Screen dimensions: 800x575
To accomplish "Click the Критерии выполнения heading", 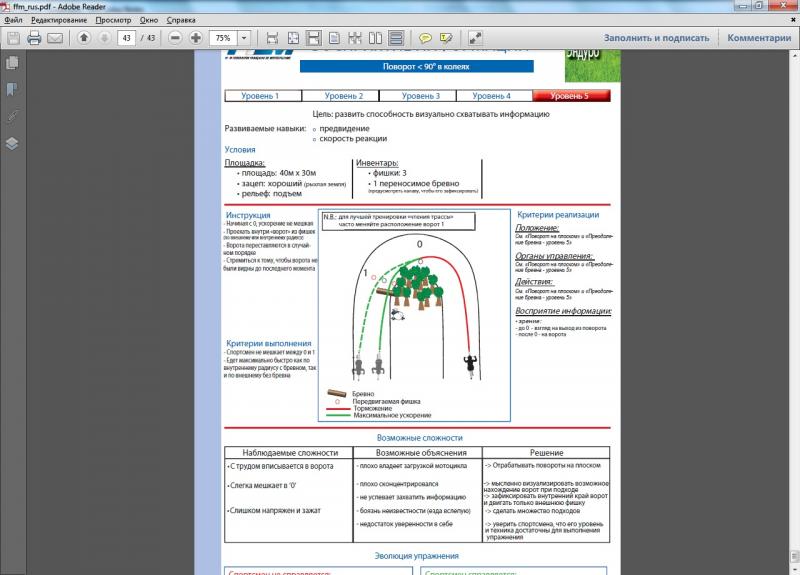I will [268, 343].
